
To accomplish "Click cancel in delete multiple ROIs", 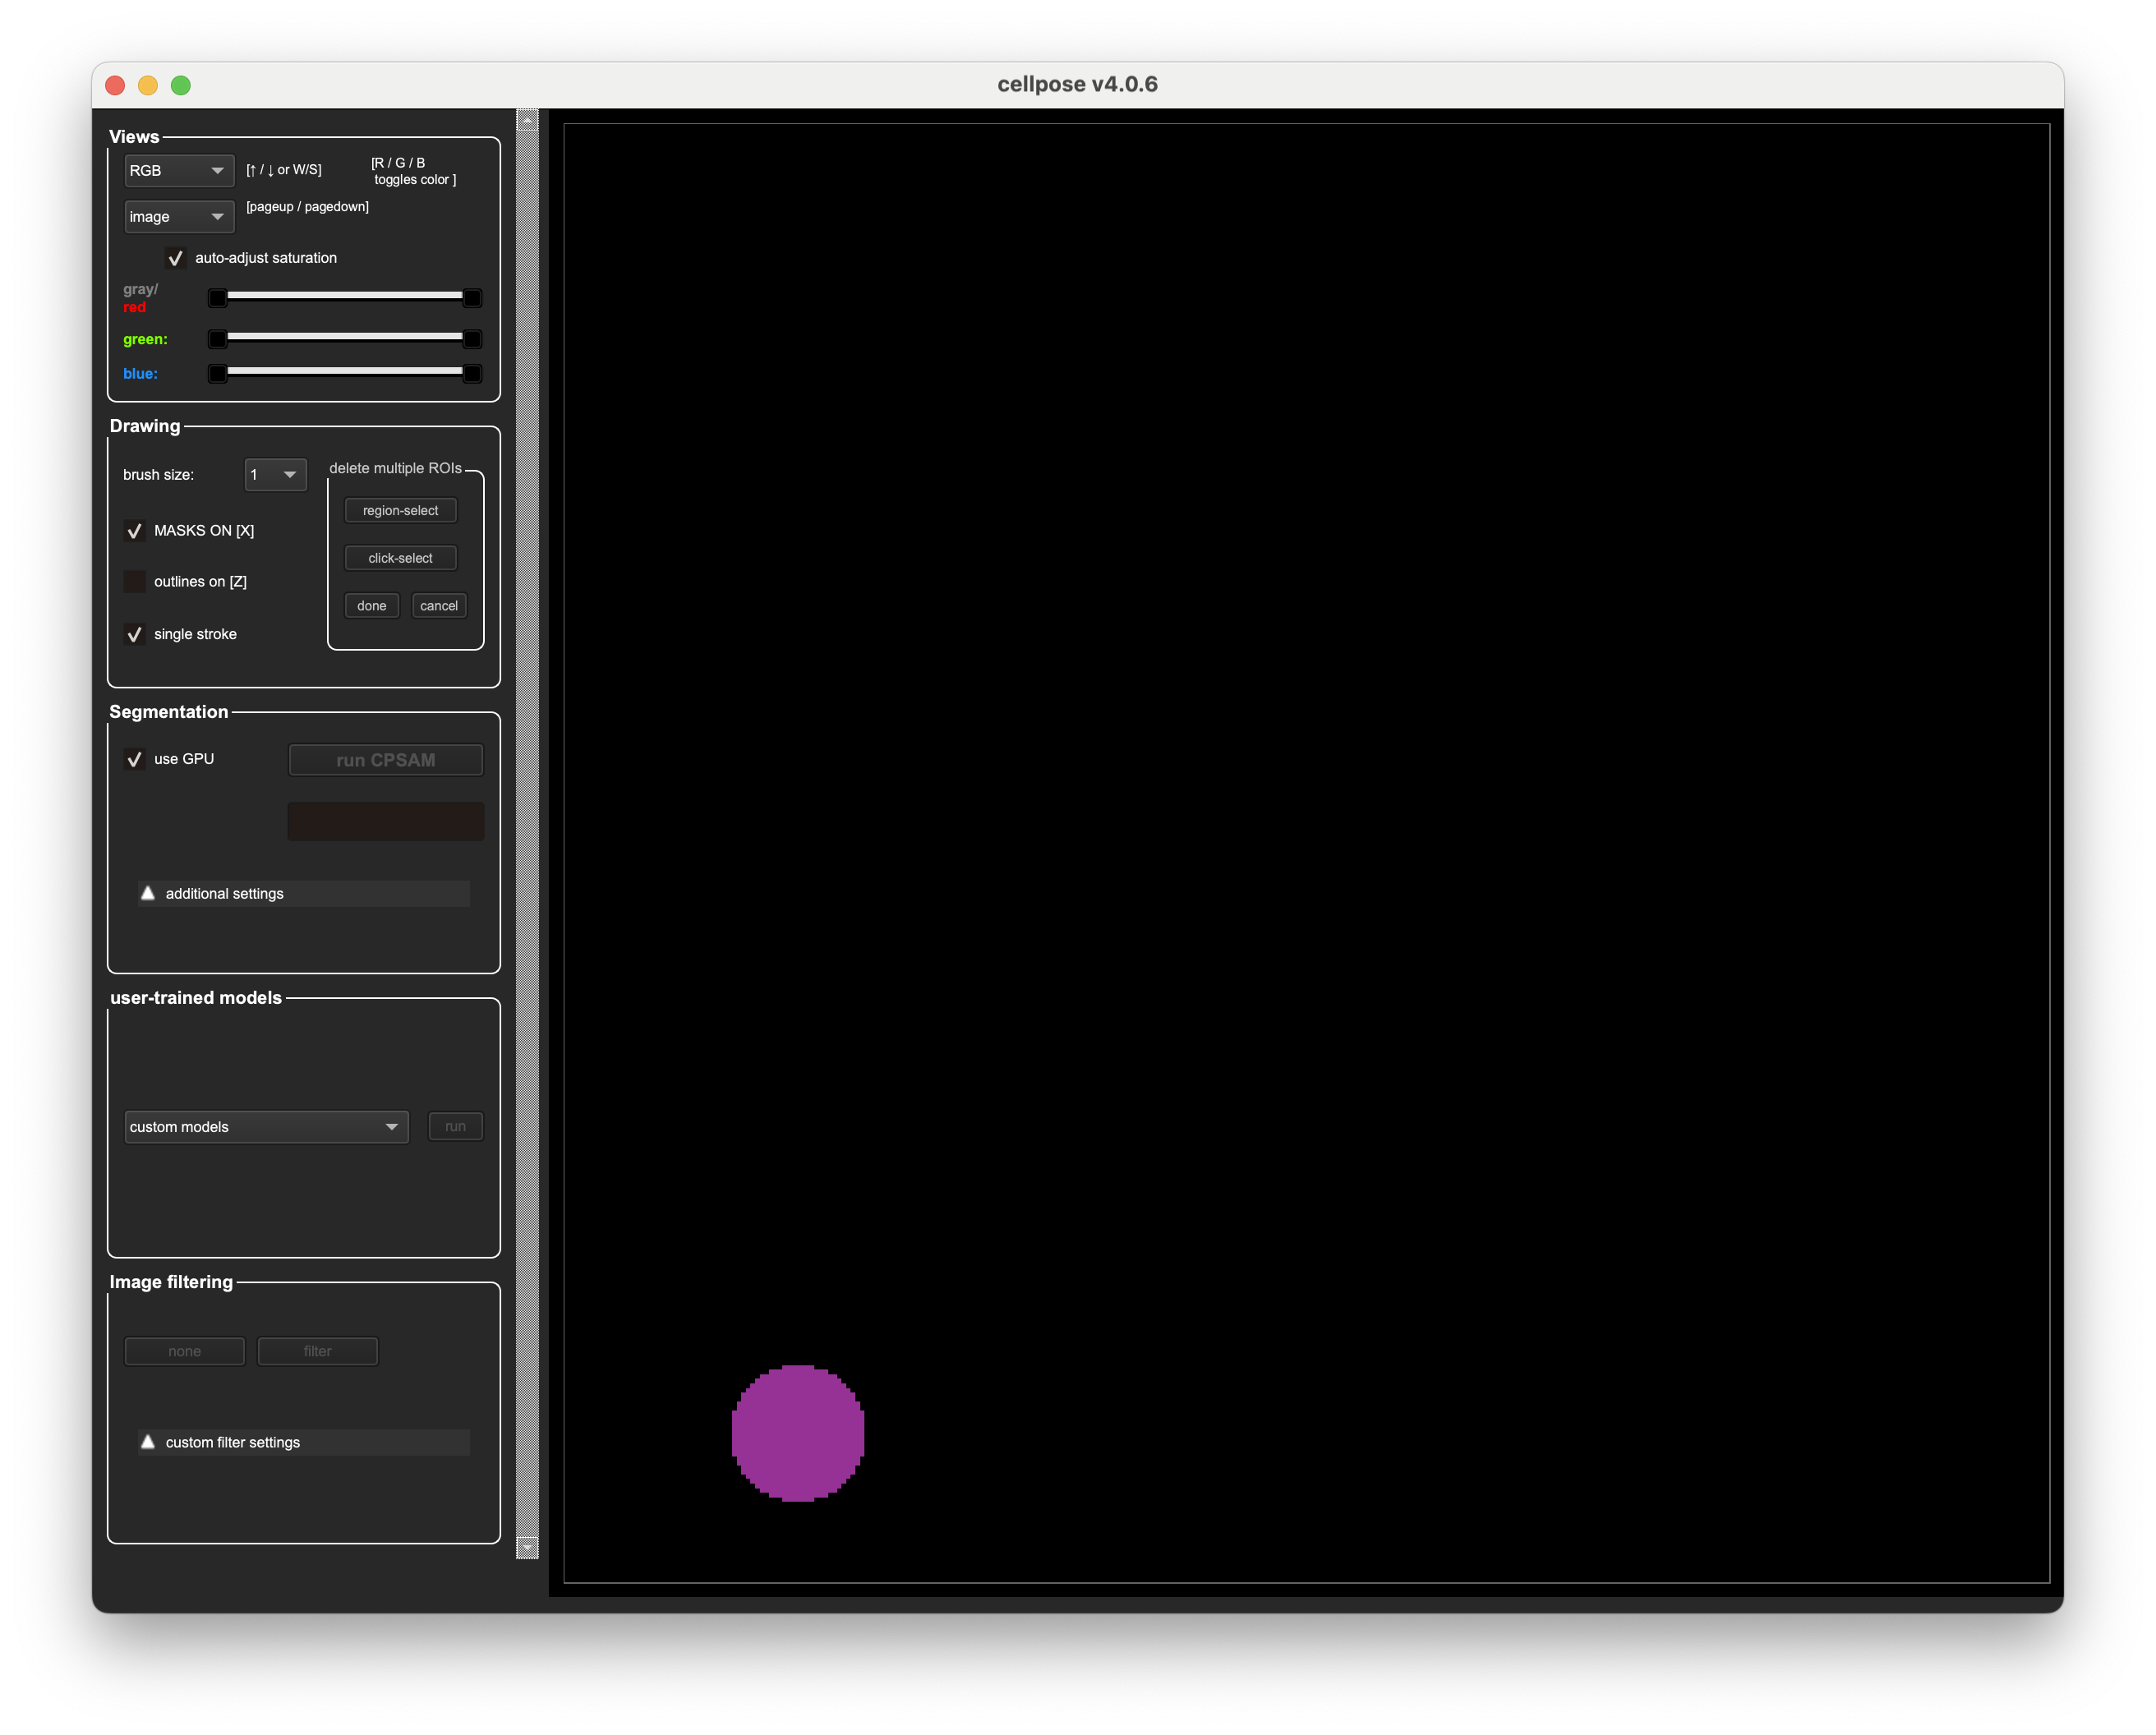I will 438,606.
